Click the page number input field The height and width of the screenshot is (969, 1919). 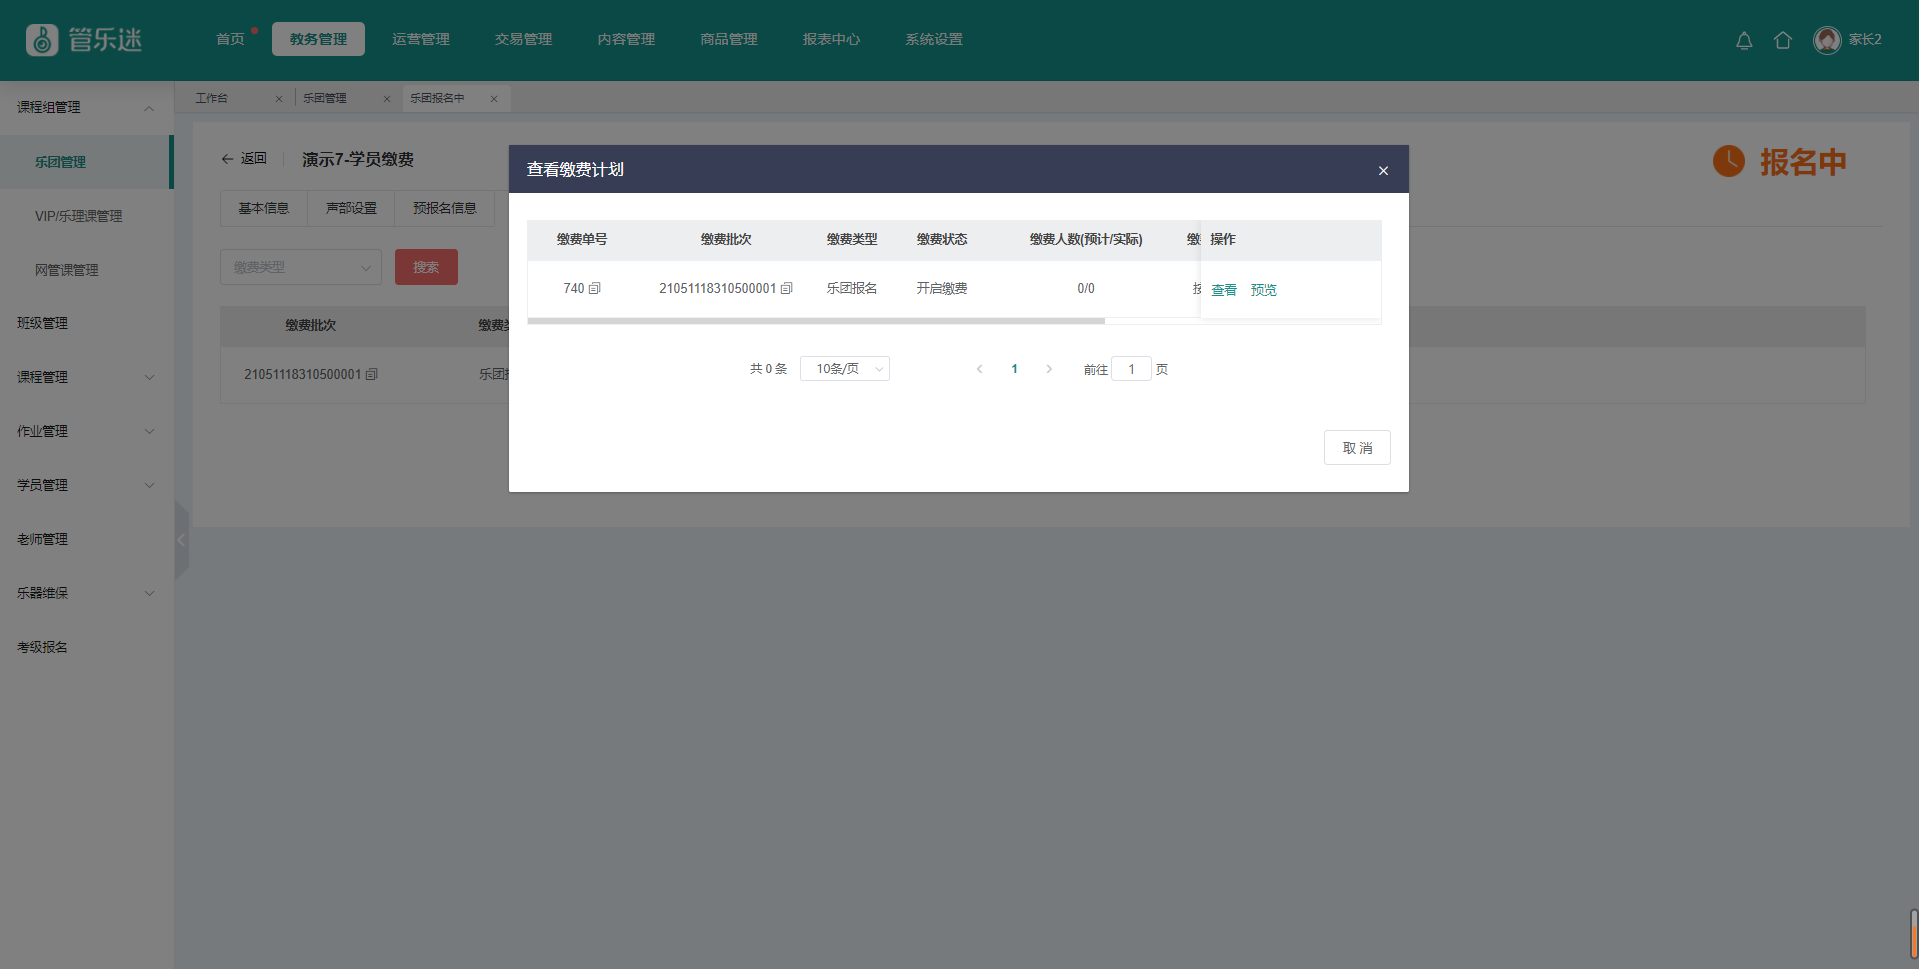(1131, 369)
